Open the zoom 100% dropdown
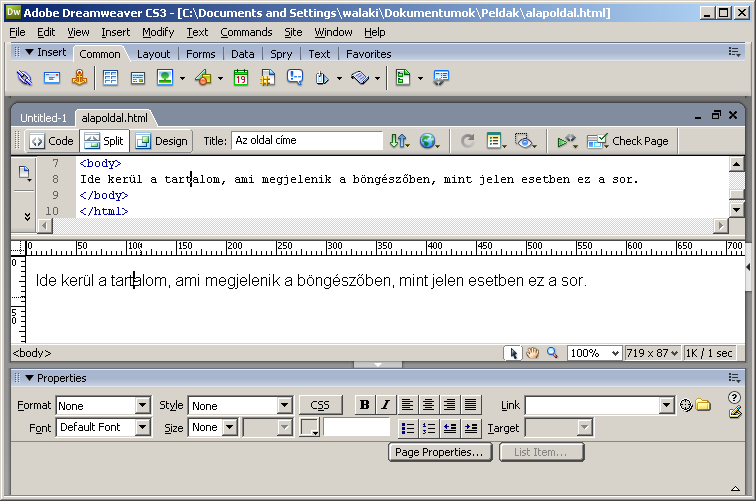756x501 pixels. 615,353
